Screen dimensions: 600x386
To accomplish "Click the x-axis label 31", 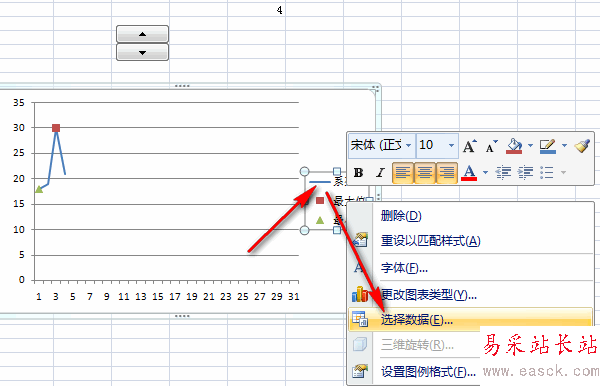I will tap(293, 296).
